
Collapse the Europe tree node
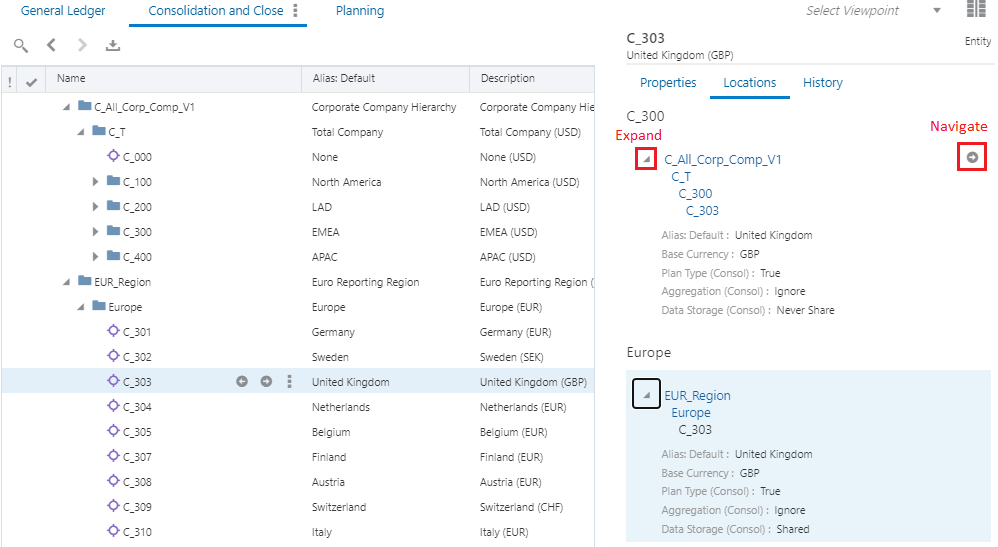point(81,307)
